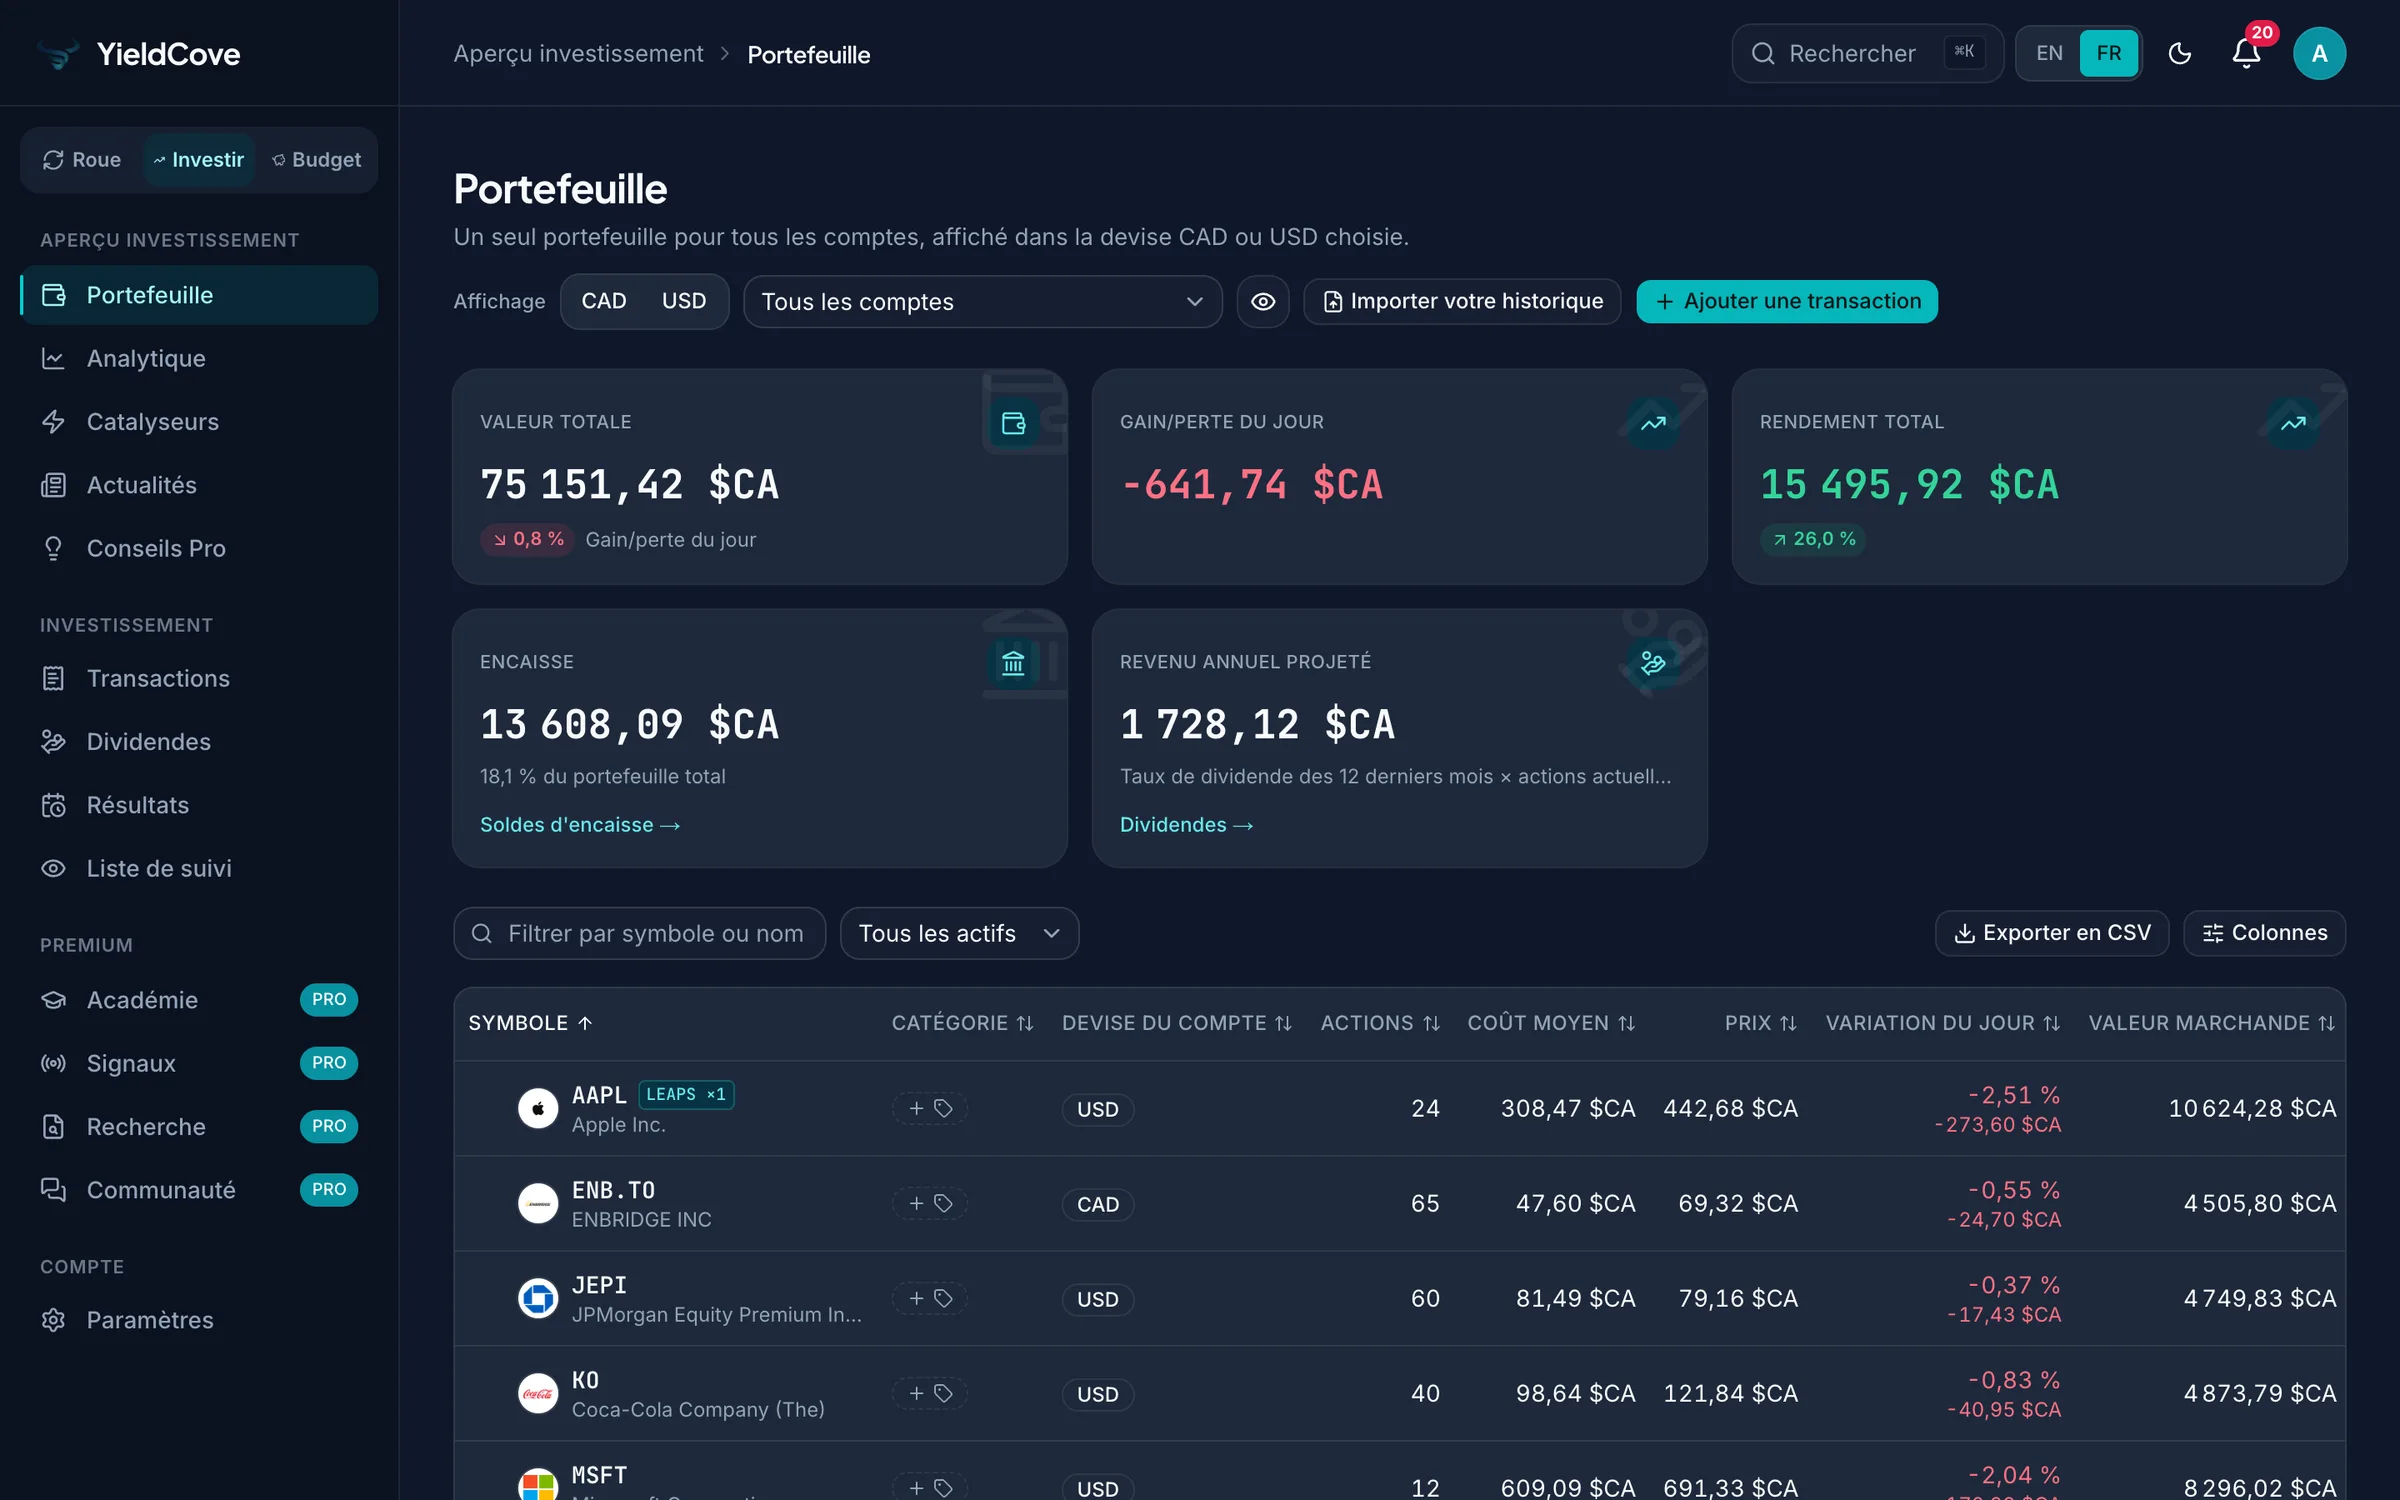Click the YieldCove bird logo icon
The image size is (2400, 1500).
coord(58,54)
